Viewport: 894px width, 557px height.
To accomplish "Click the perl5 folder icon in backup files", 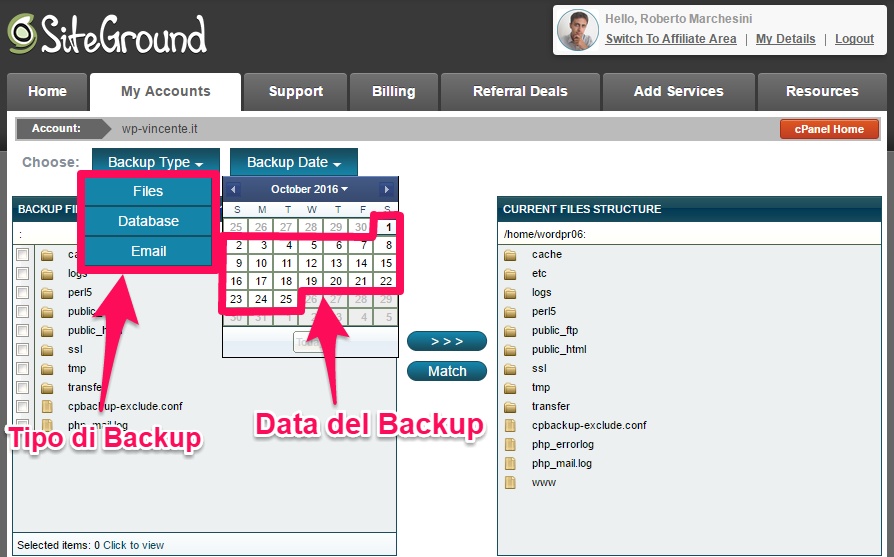I will click(x=47, y=293).
